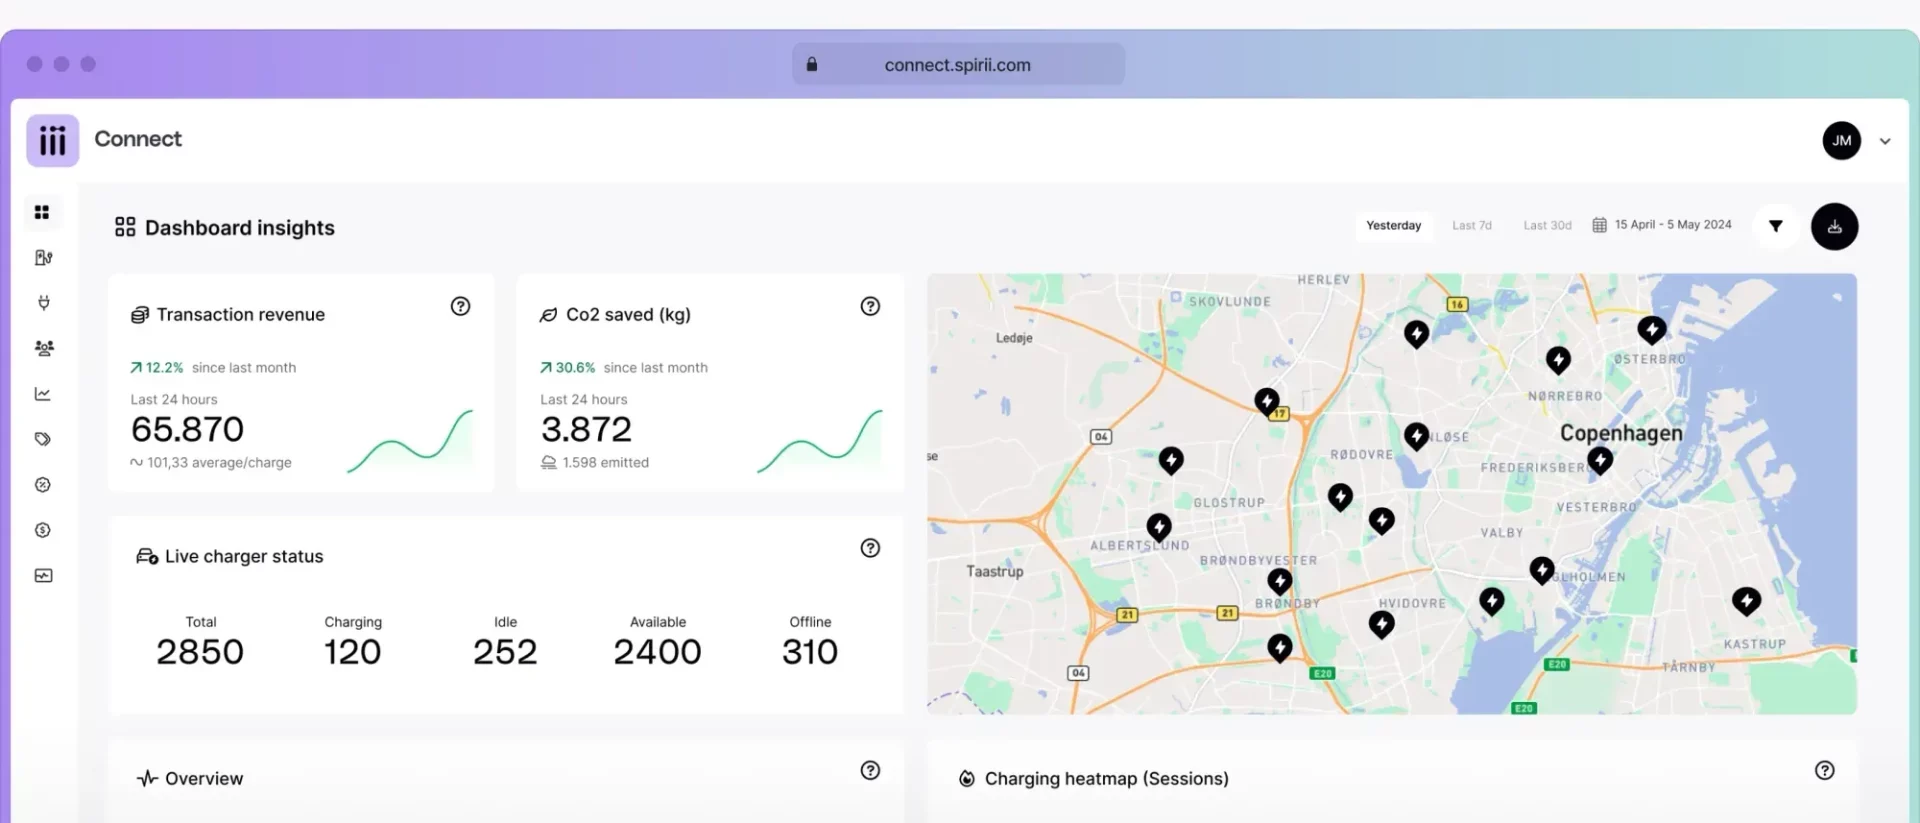
Task: Select the Last 30d time range
Action: tap(1547, 225)
